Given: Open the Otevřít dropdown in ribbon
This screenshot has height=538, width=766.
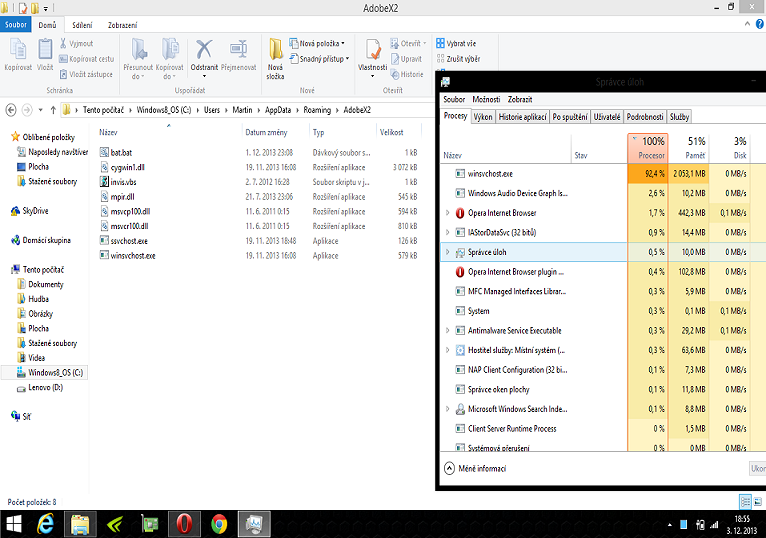Looking at the screenshot, I should [408, 43].
